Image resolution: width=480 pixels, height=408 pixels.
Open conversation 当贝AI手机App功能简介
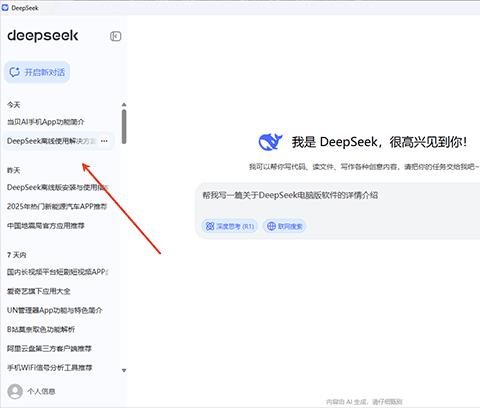[45, 122]
